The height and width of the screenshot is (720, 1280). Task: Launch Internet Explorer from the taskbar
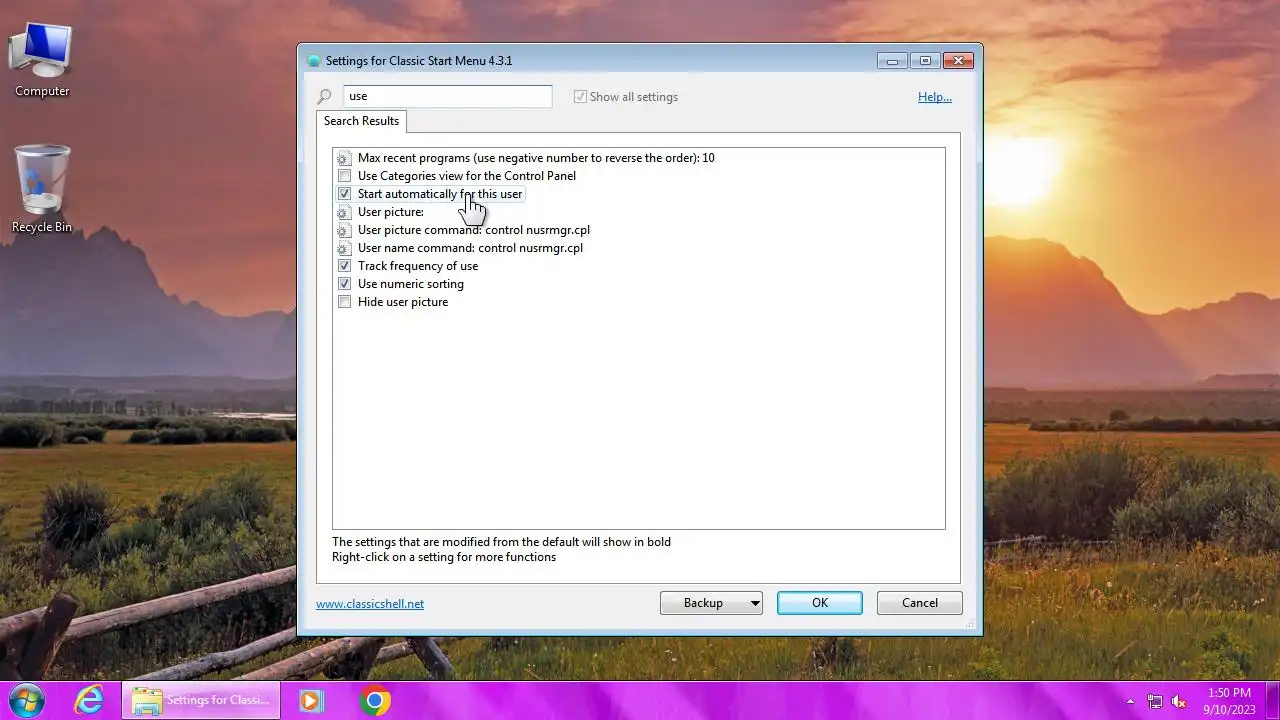coord(89,700)
